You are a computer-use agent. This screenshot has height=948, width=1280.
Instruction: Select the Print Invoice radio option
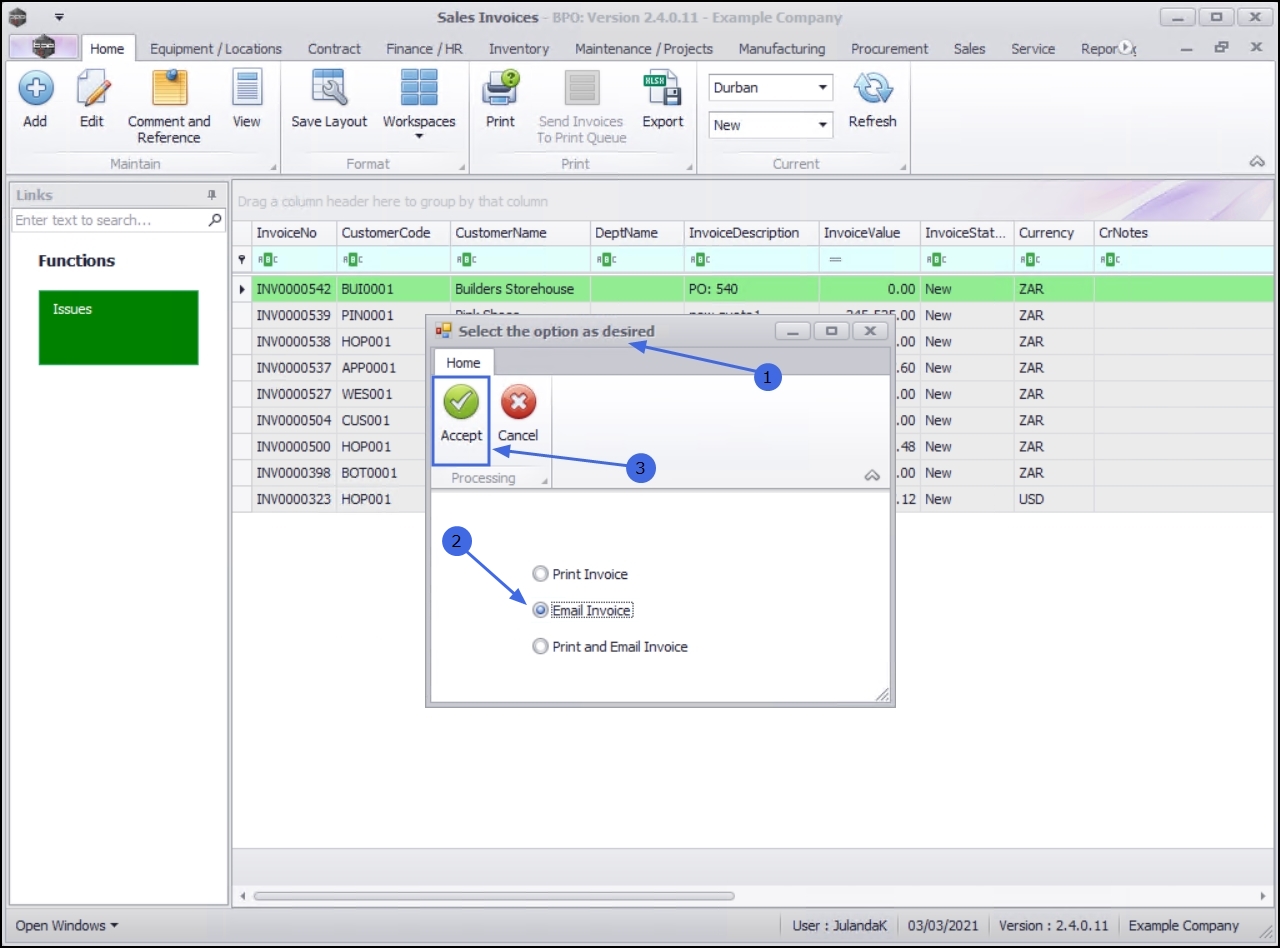(x=540, y=574)
